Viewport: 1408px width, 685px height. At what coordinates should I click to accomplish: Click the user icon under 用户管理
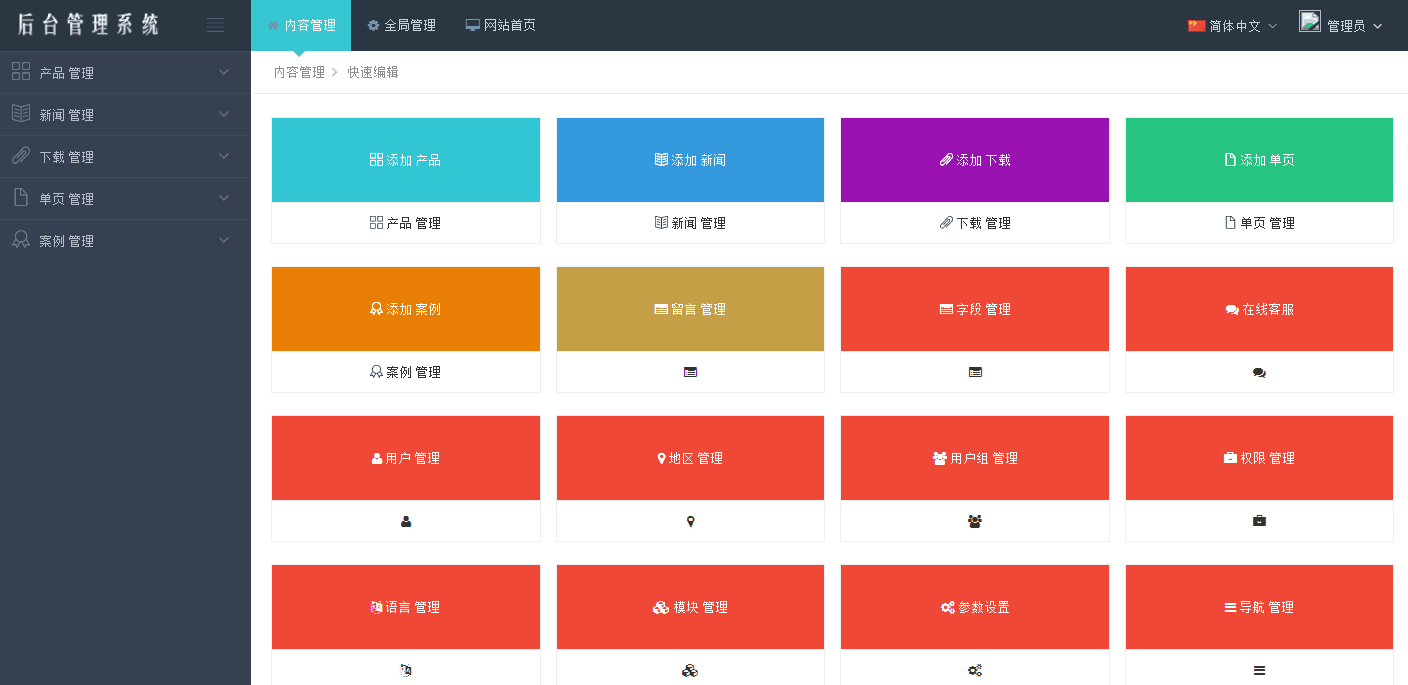coord(406,521)
